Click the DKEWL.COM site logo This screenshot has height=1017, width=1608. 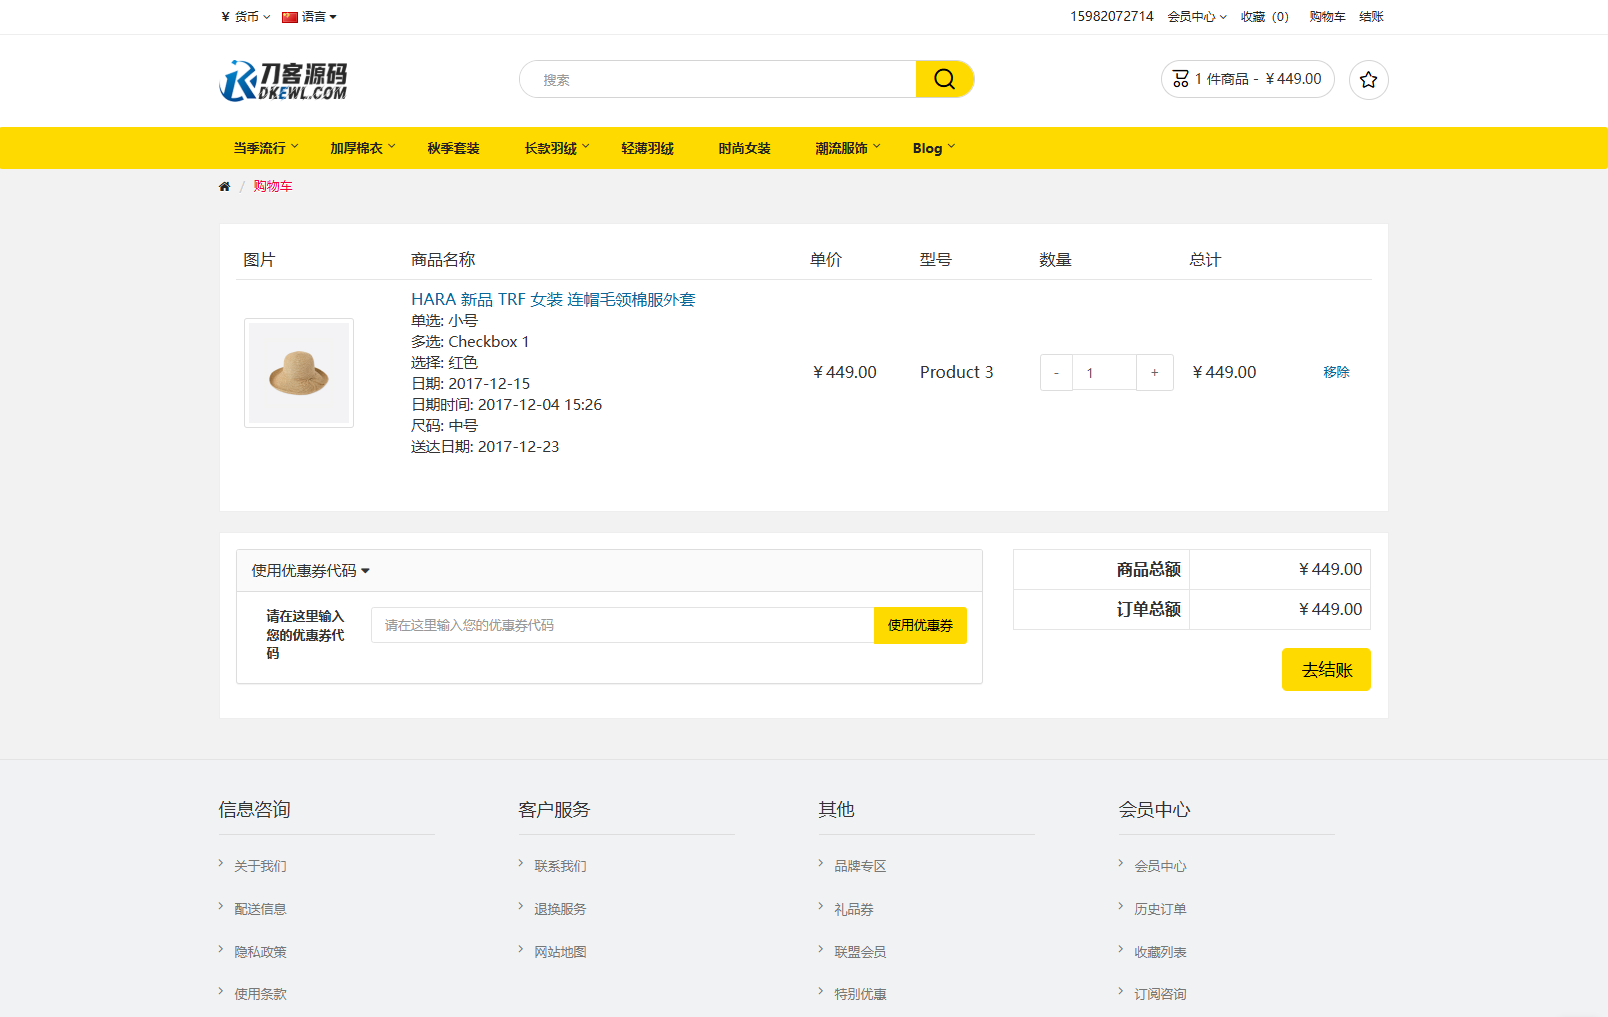283,80
